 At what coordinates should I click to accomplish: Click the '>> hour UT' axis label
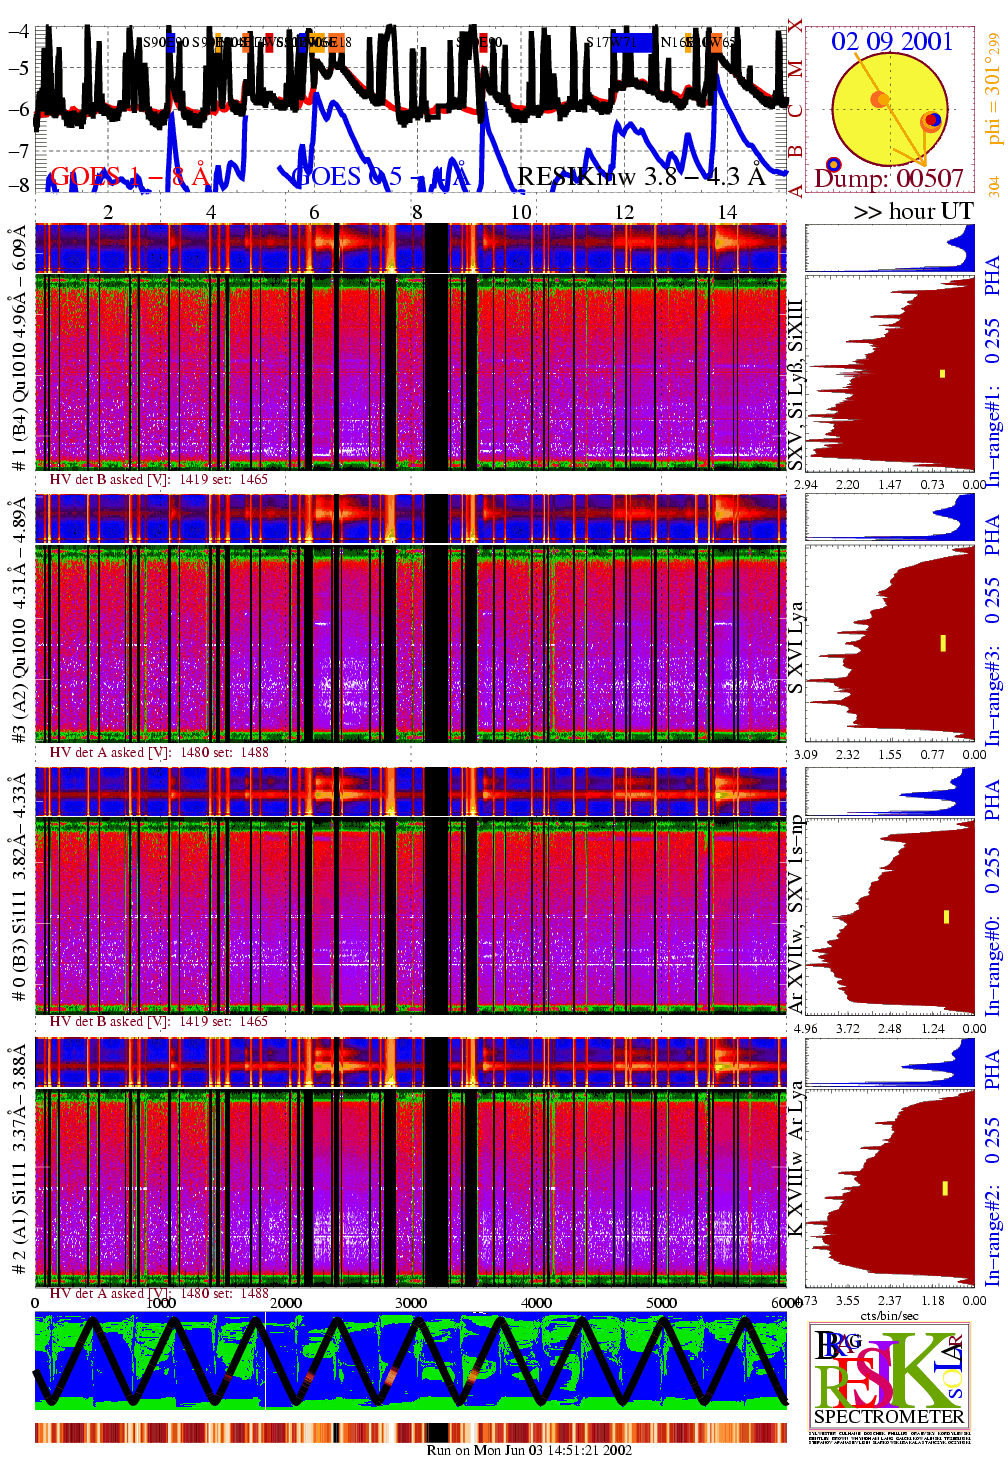tap(912, 211)
